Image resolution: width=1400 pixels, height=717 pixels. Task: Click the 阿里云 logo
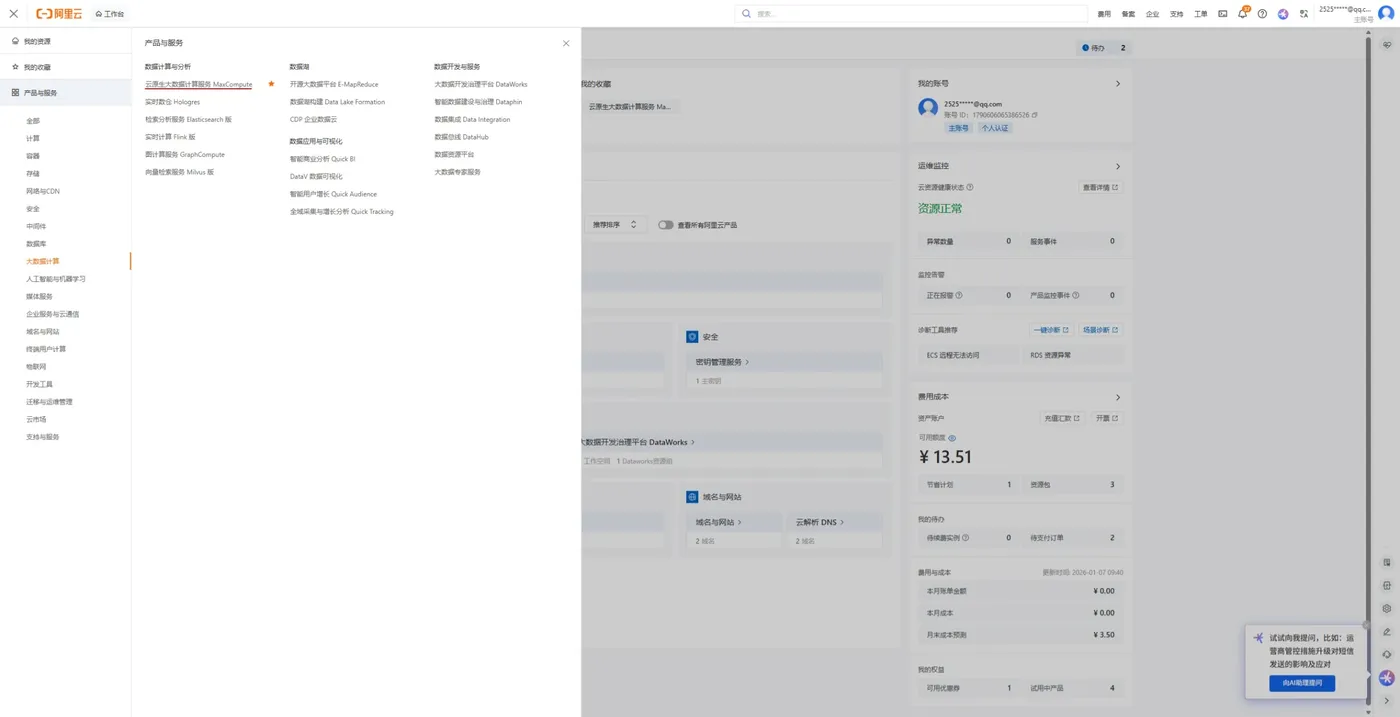click(x=59, y=14)
